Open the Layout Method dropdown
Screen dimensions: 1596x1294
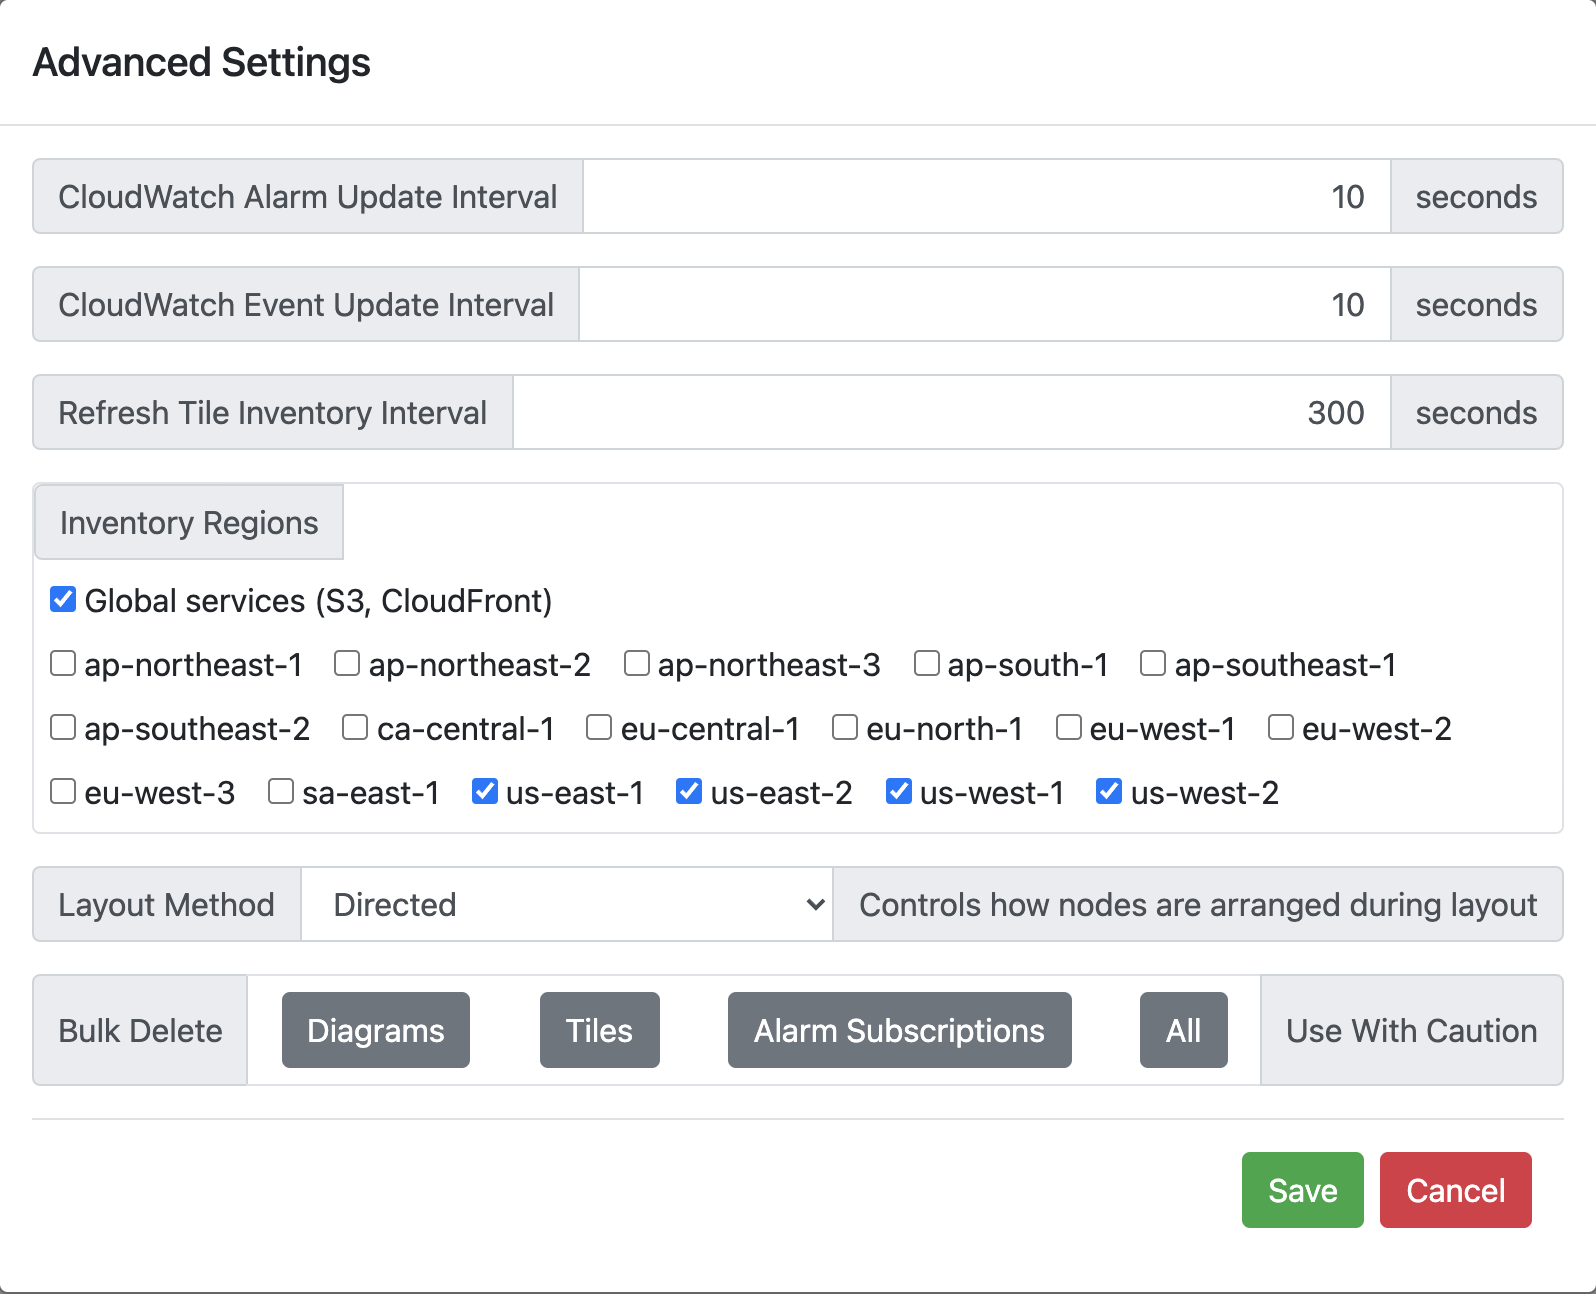(567, 904)
